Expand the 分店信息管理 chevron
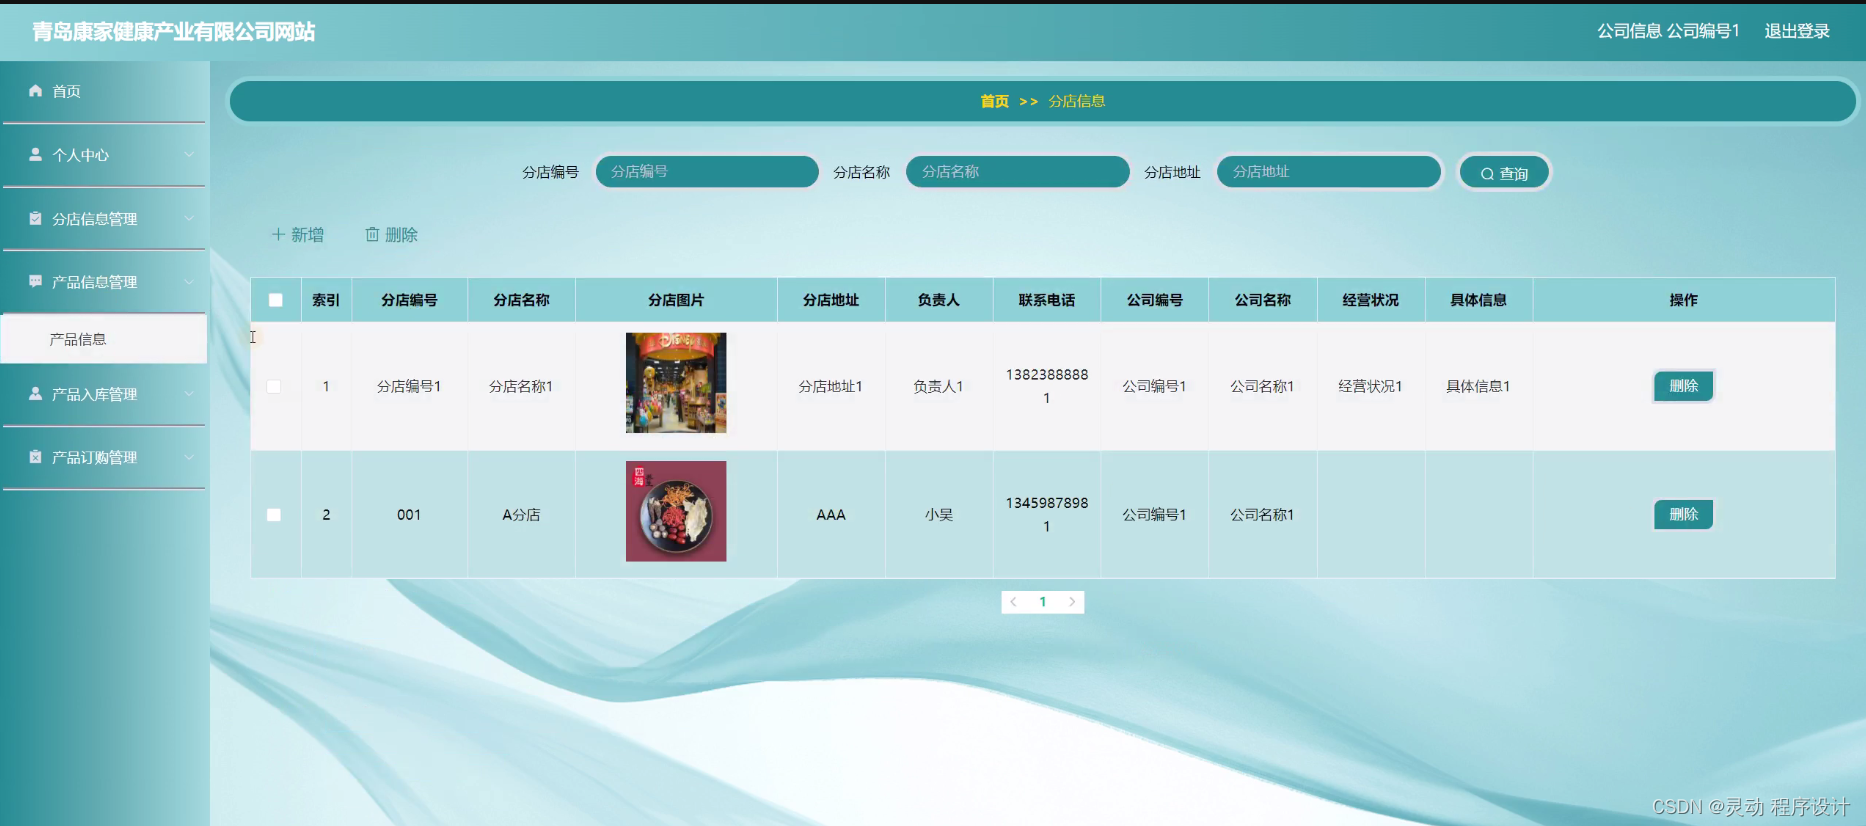The width and height of the screenshot is (1866, 826). pyautogui.click(x=189, y=218)
